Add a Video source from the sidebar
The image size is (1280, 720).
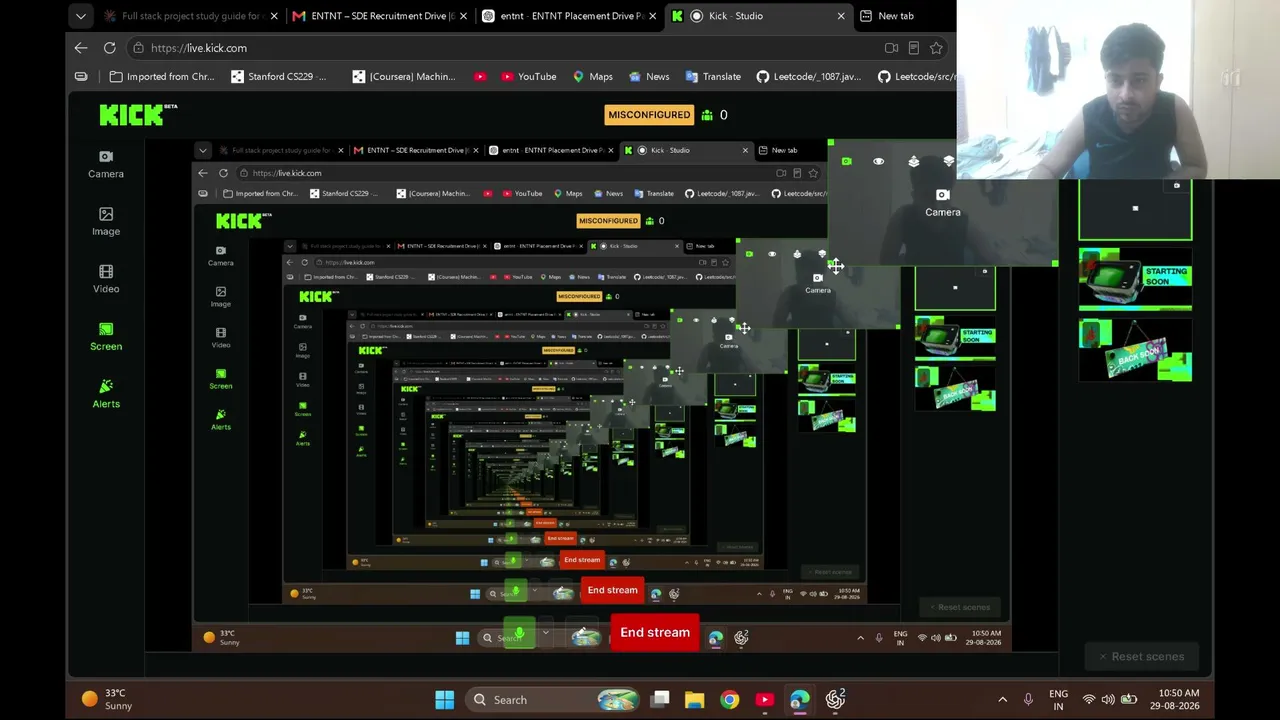tap(105, 280)
